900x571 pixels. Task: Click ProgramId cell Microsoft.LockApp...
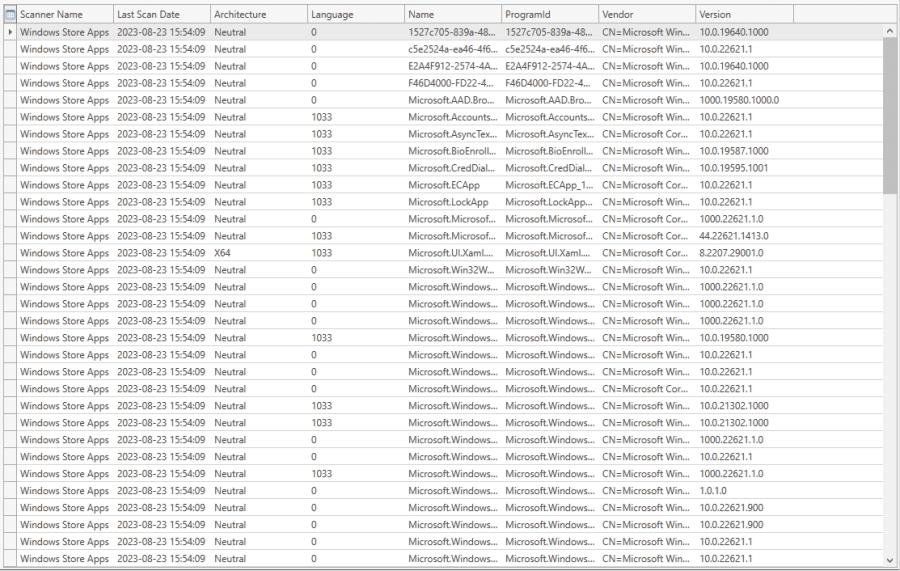549,202
